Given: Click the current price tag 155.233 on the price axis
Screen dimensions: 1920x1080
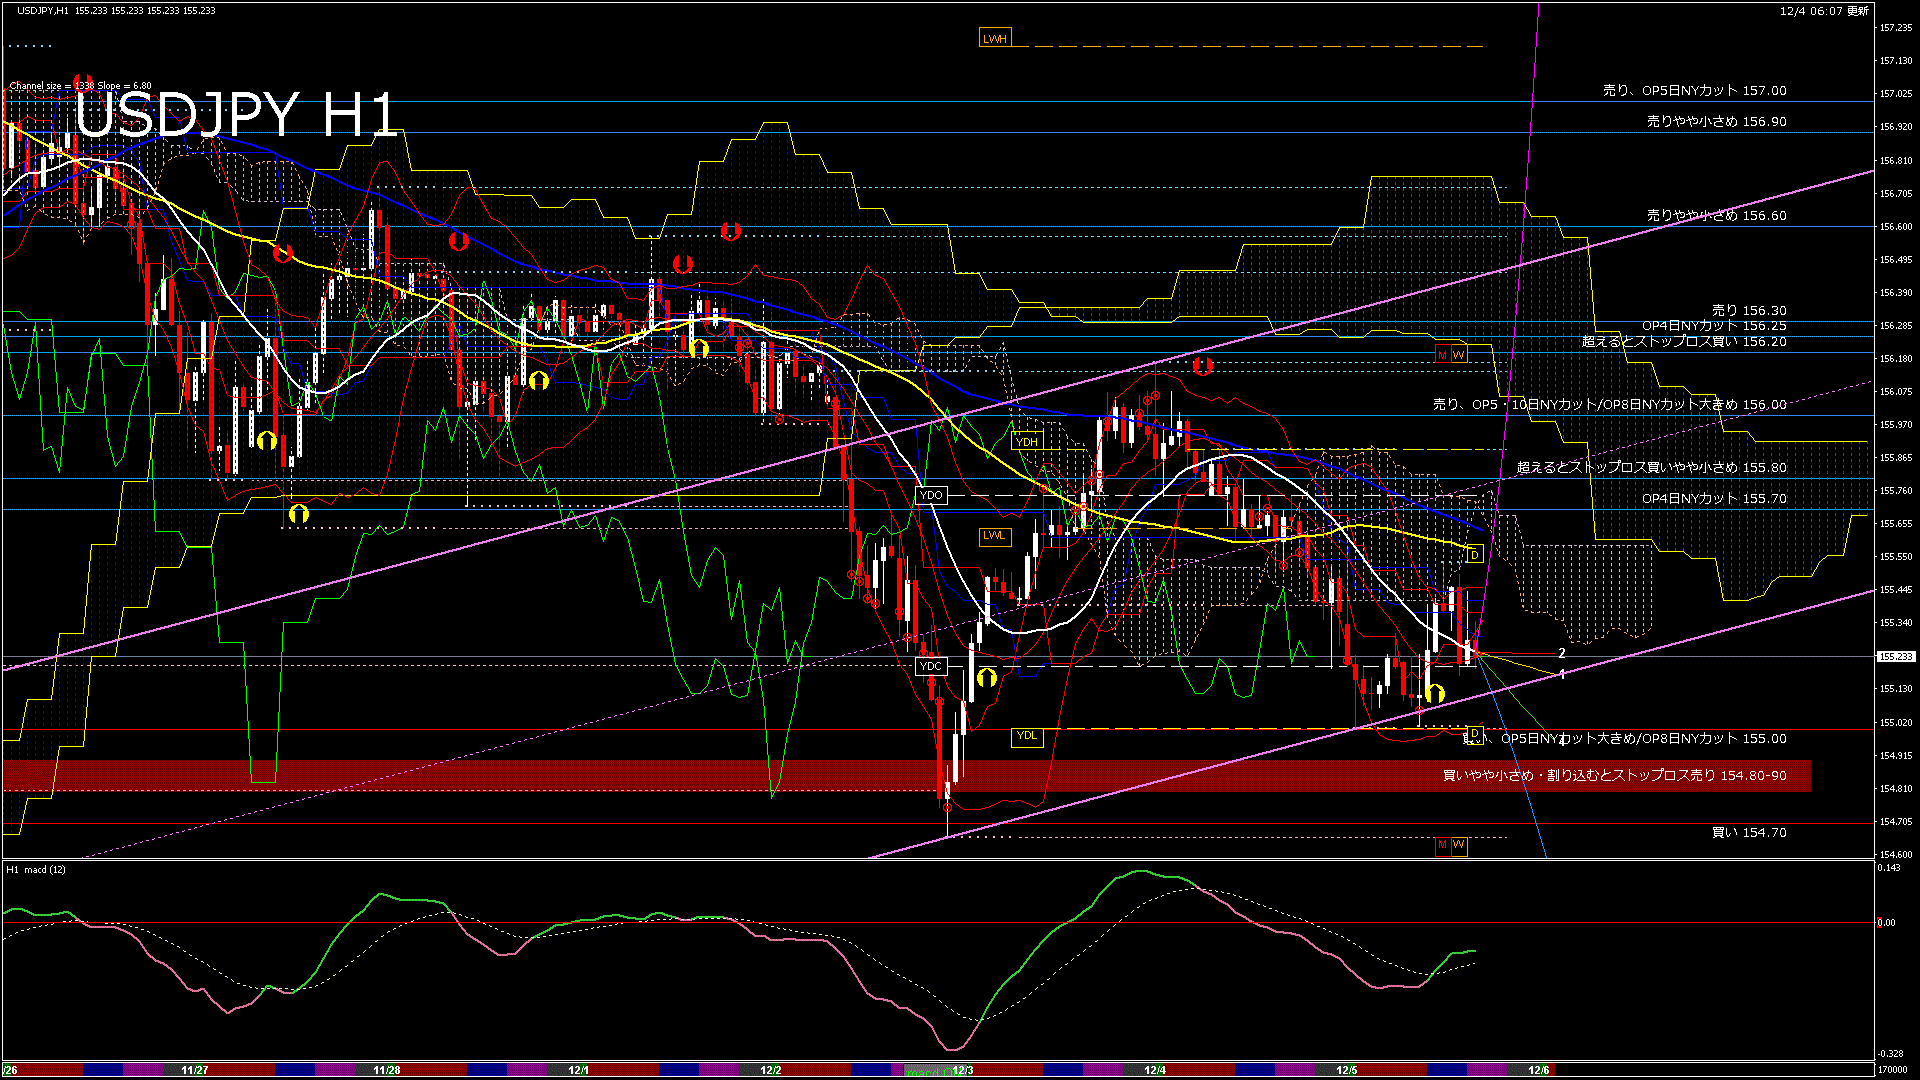Looking at the screenshot, I should [x=1895, y=657].
